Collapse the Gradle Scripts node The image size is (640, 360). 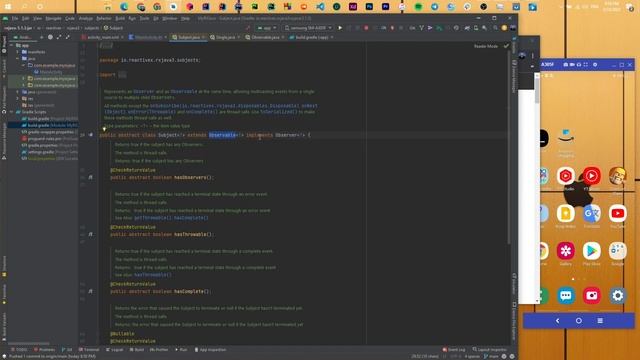click(12, 112)
